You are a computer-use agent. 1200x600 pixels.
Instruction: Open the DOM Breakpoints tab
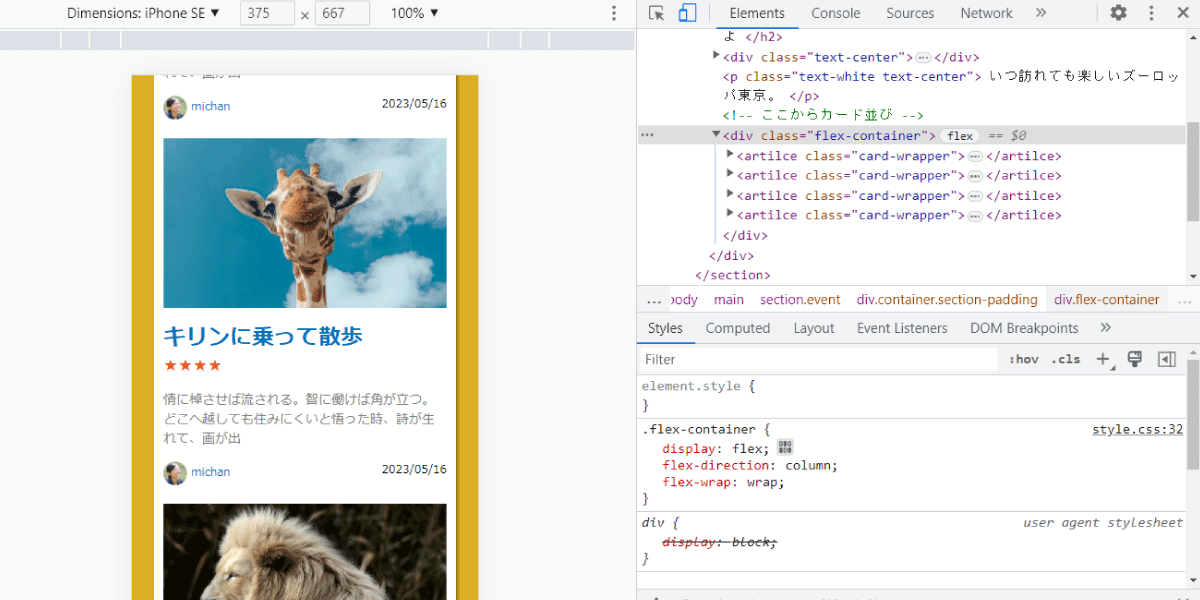(1024, 328)
